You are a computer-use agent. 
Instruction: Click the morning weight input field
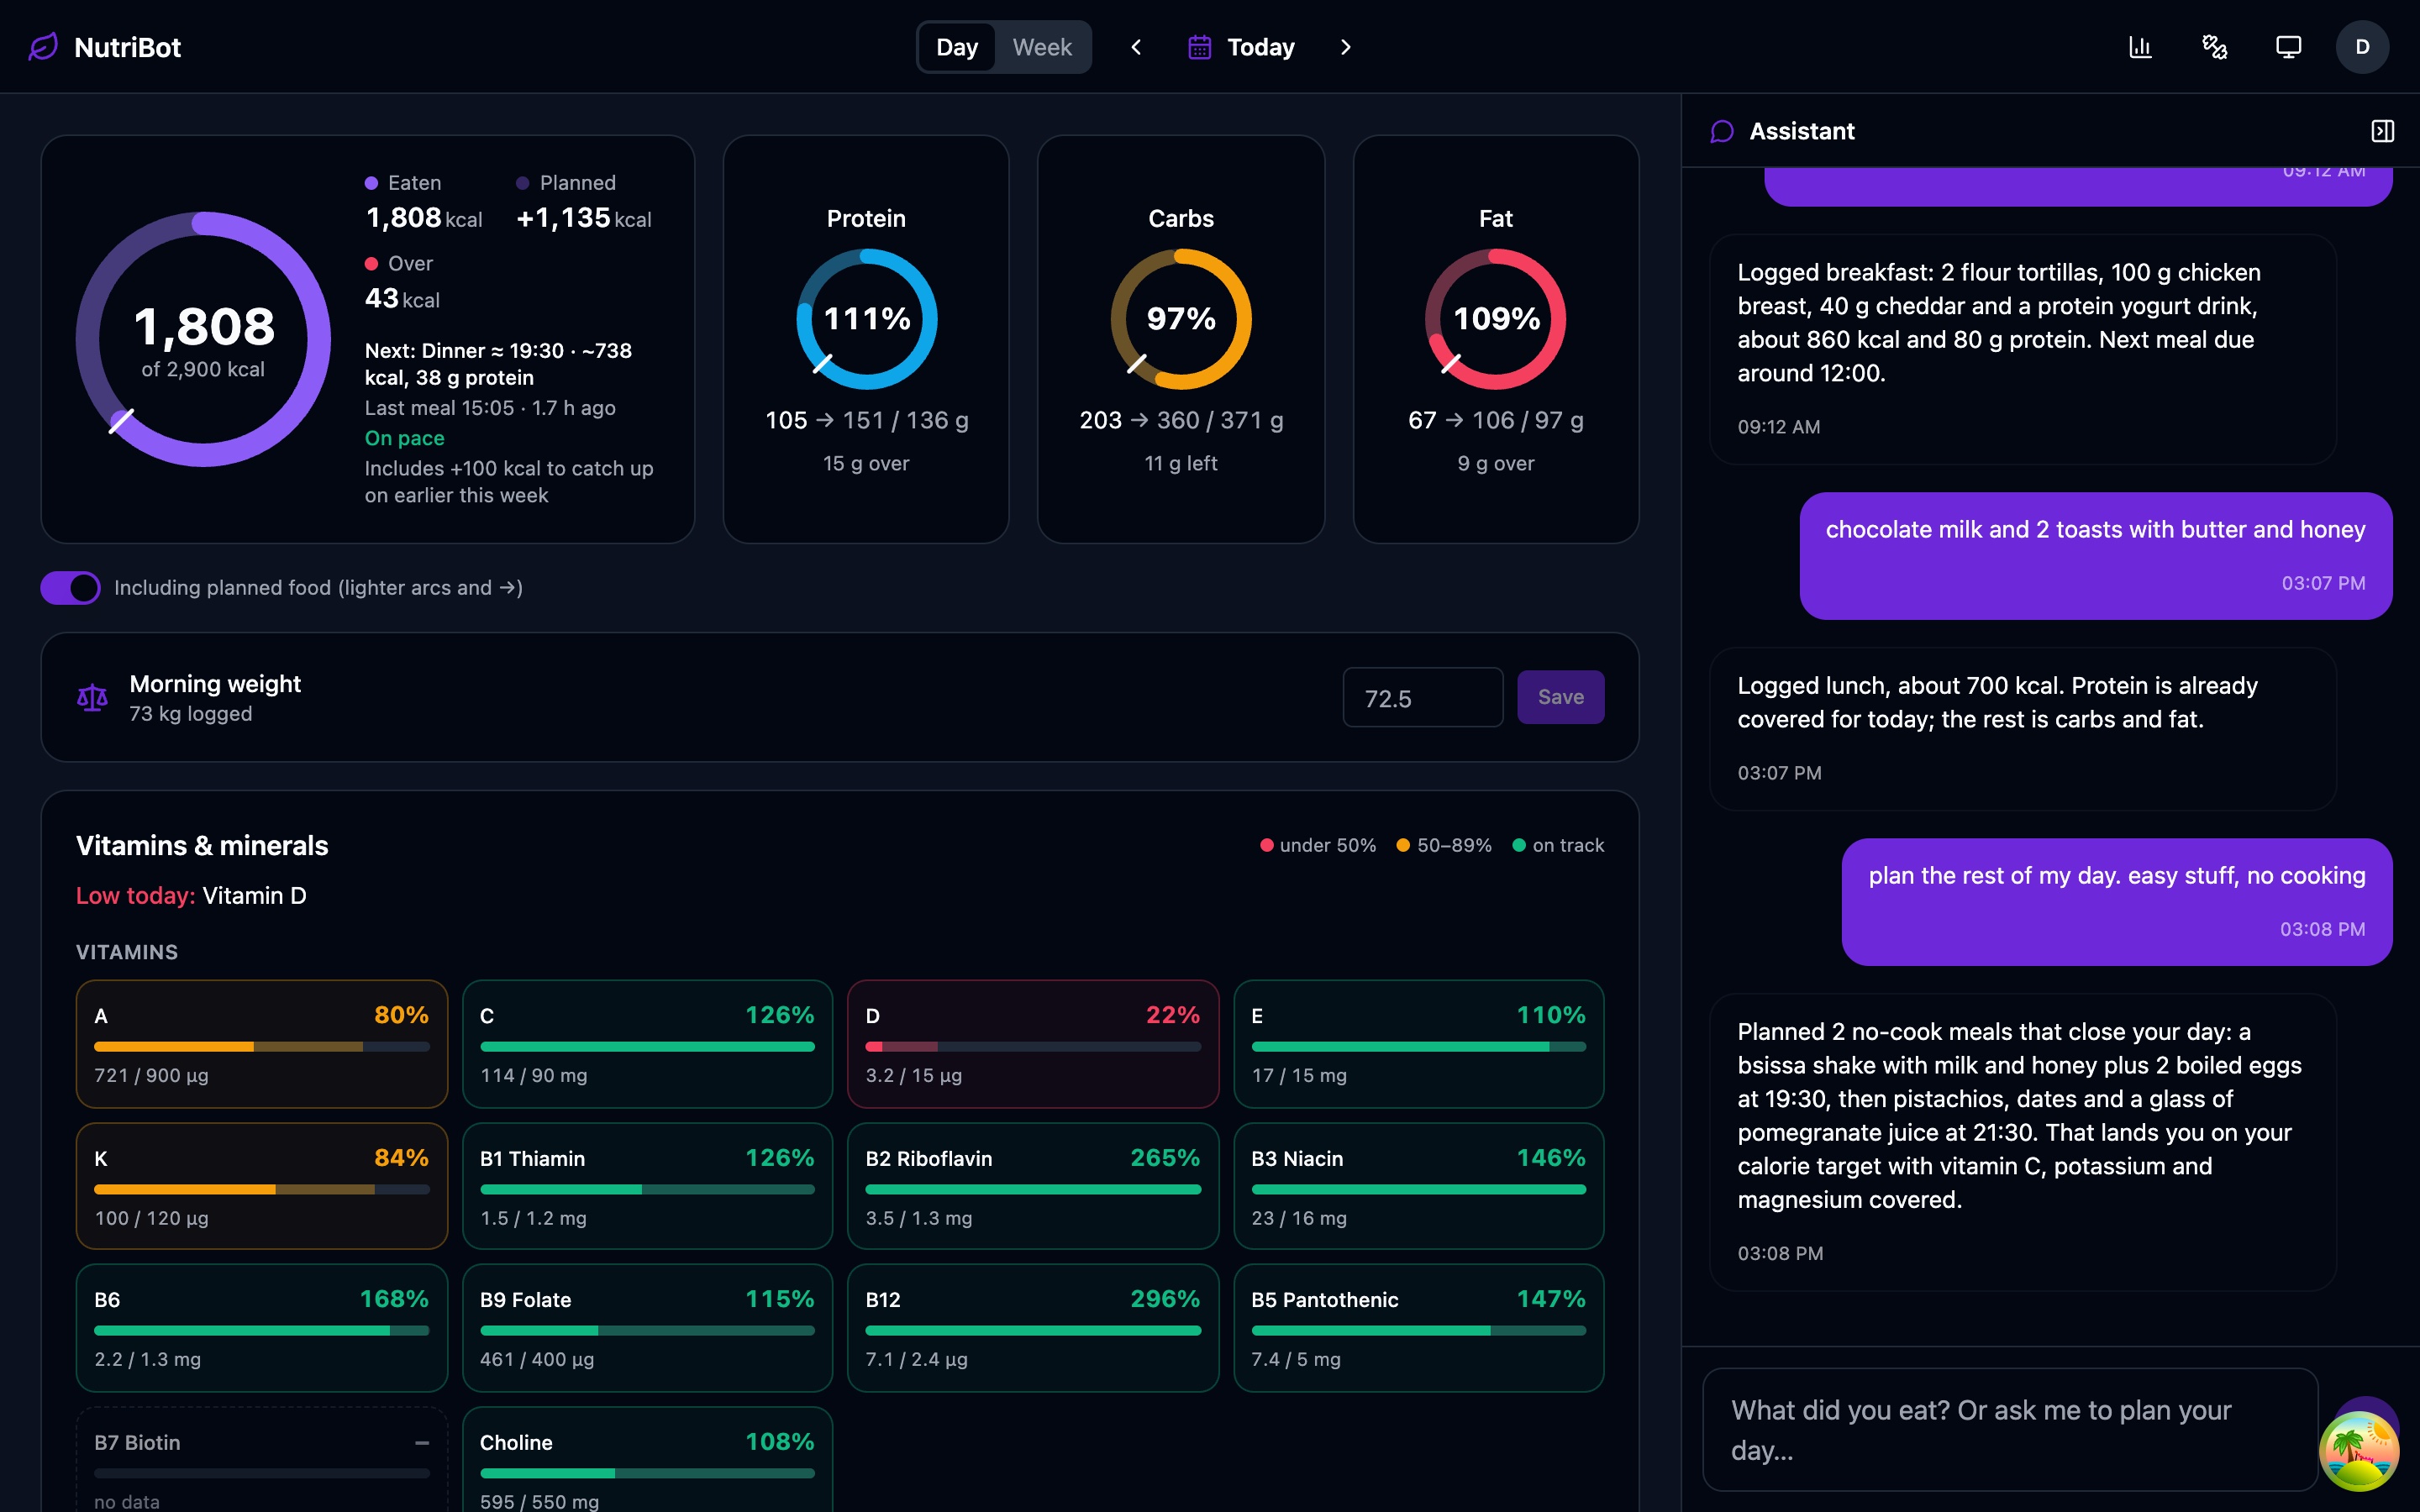click(x=1422, y=697)
